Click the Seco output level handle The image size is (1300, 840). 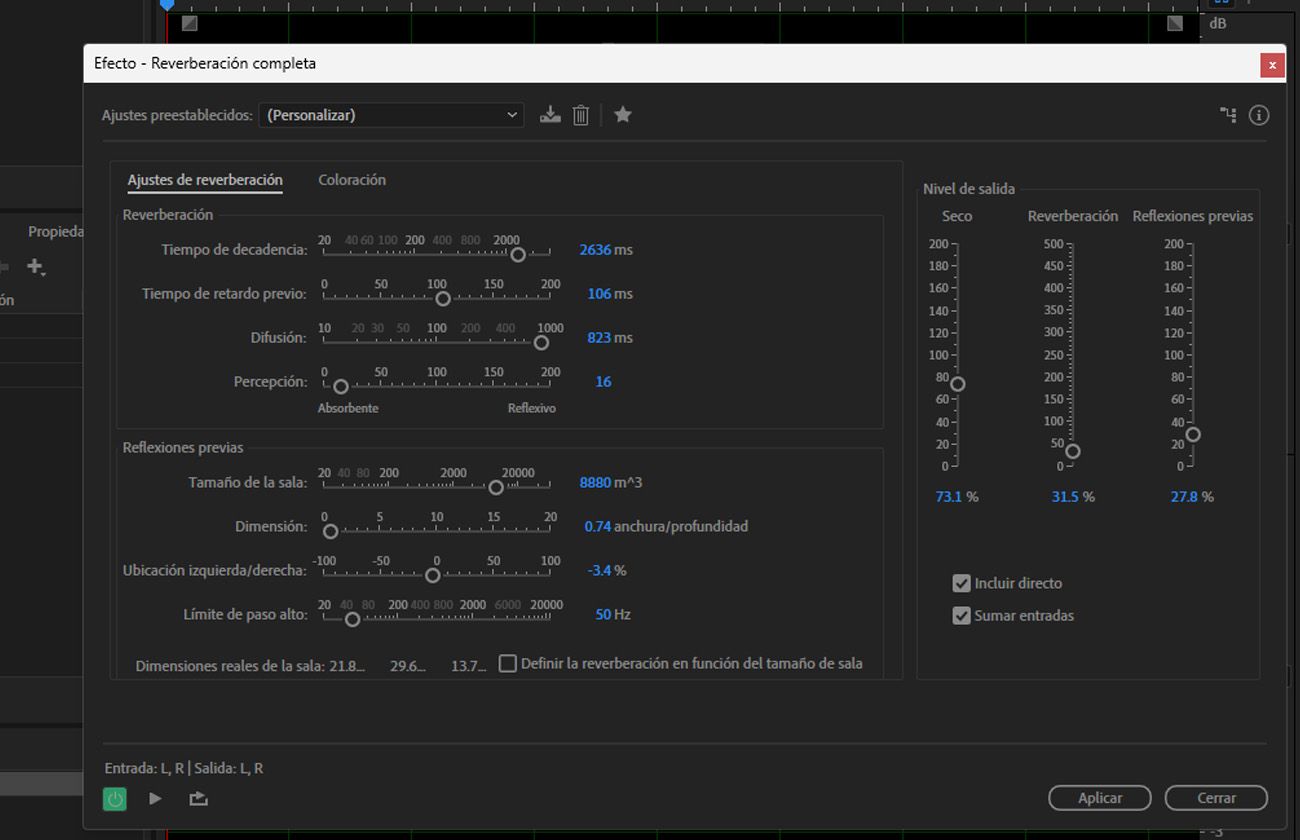click(957, 383)
